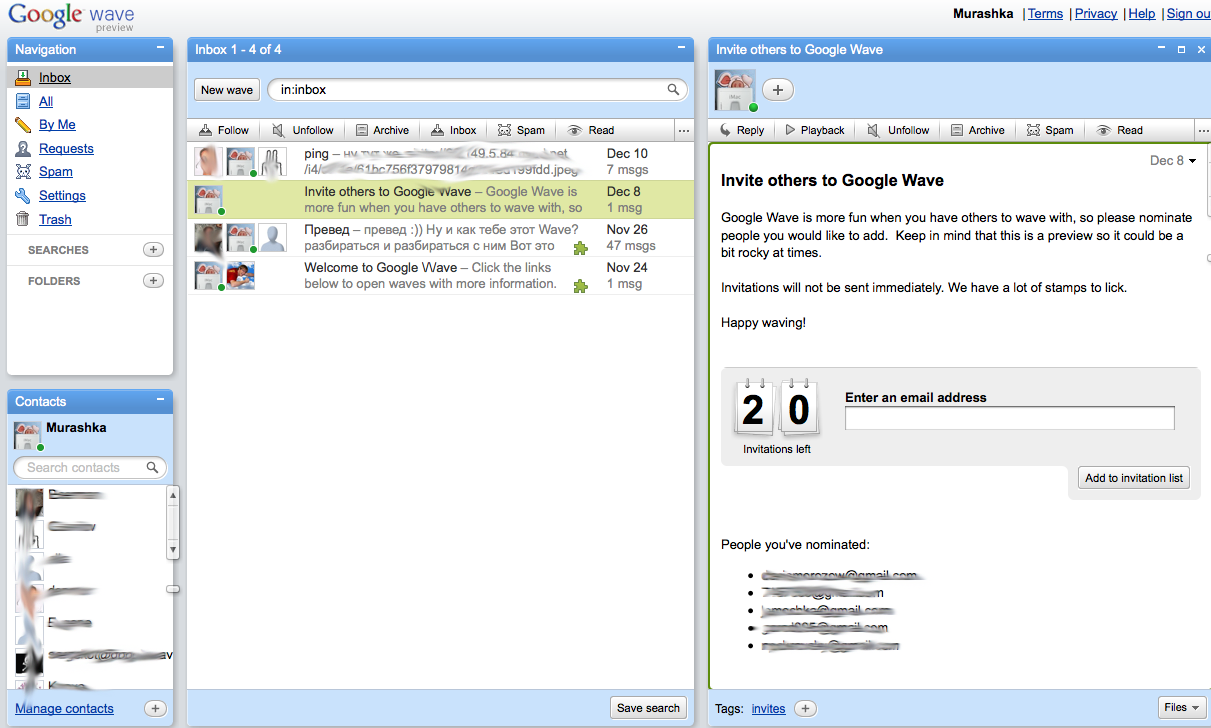Click the participant avatar in the open wave header

(x=735, y=91)
